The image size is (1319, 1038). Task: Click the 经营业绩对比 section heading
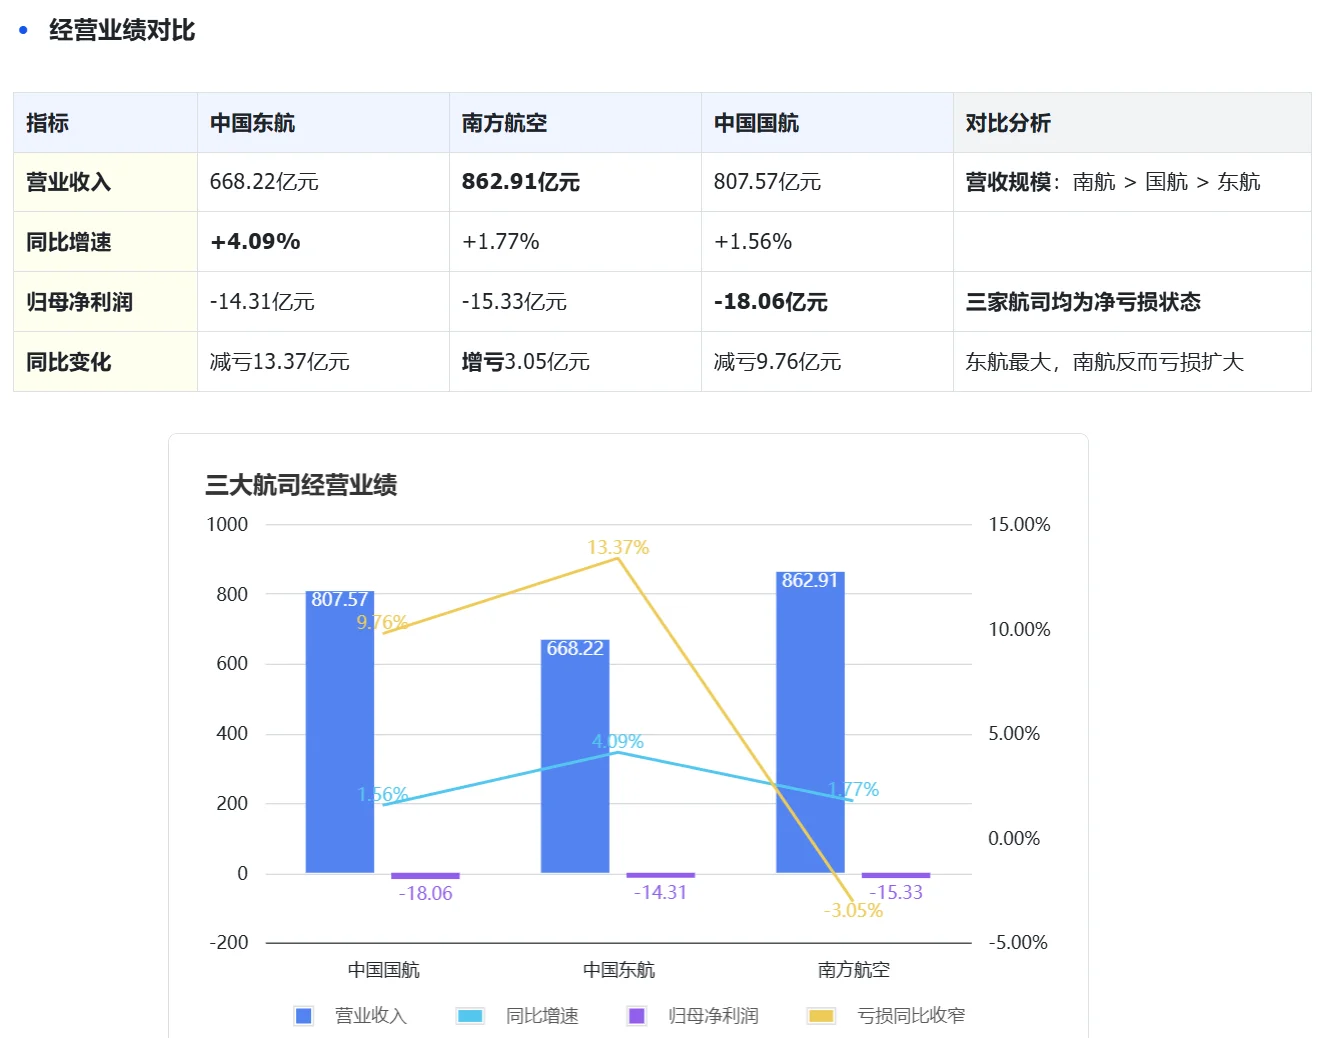click(x=122, y=30)
